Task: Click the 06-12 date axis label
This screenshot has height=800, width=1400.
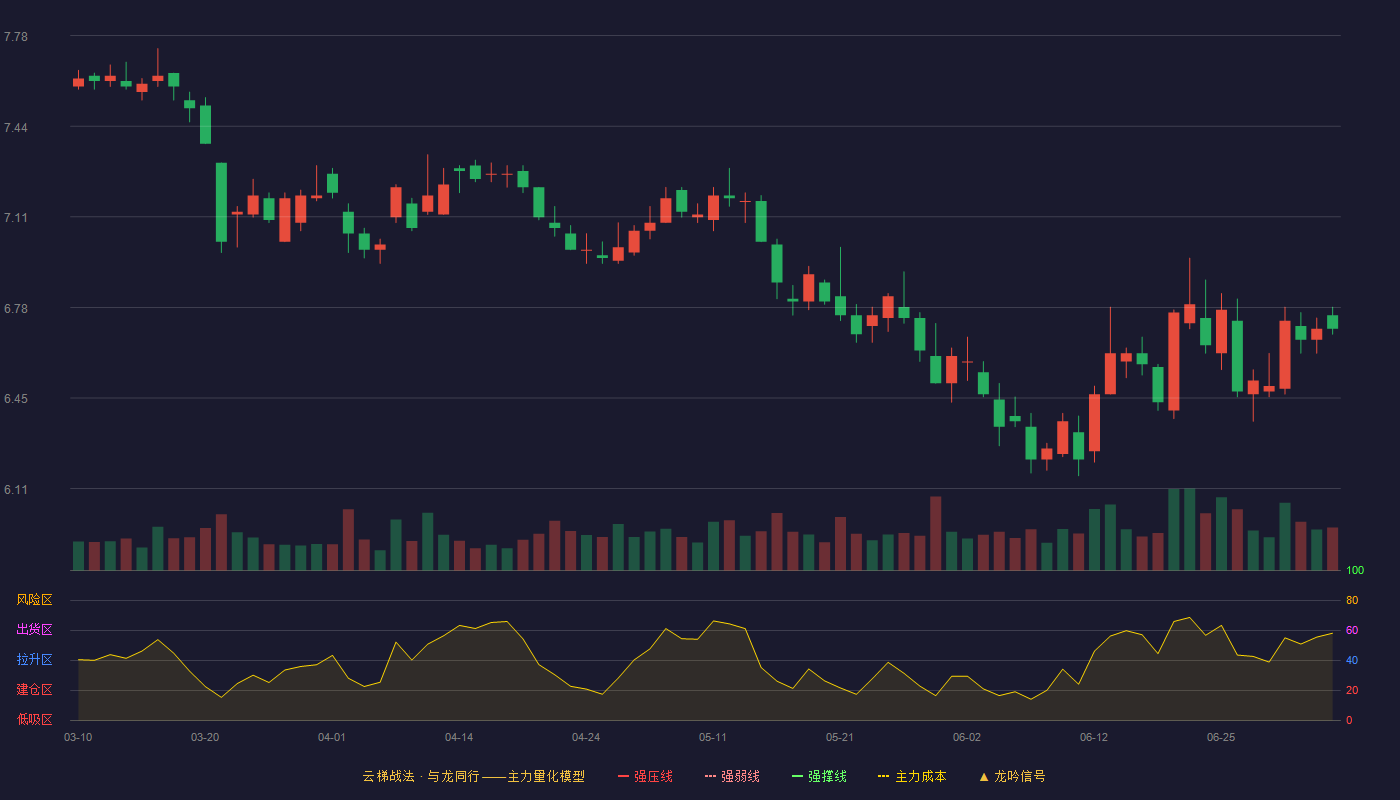Action: point(1094,737)
